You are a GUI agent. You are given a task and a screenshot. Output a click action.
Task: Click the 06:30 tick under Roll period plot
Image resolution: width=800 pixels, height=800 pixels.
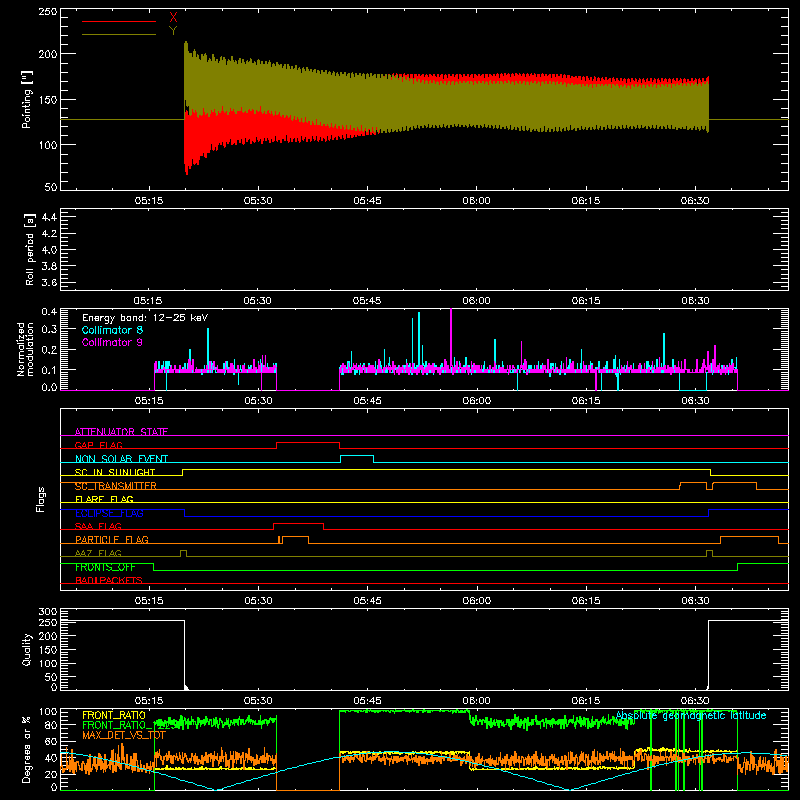[x=695, y=301]
